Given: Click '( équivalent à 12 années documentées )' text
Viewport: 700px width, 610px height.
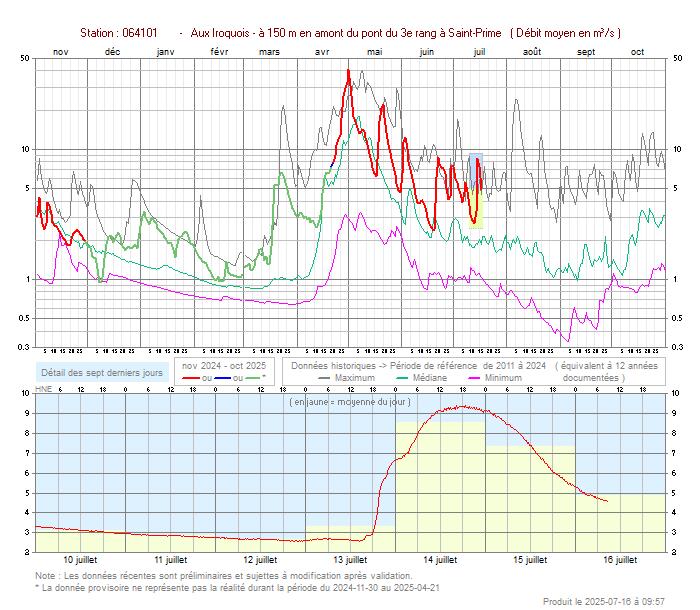Looking at the screenshot, I should point(606,372).
